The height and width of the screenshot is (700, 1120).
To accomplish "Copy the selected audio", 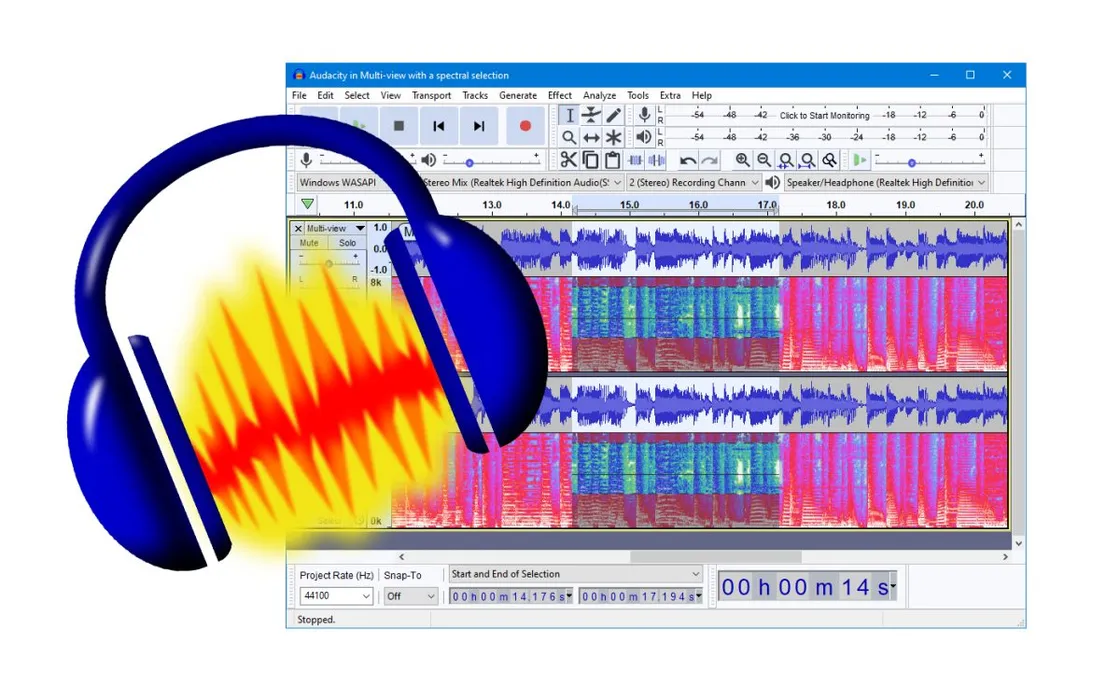I will coord(591,160).
